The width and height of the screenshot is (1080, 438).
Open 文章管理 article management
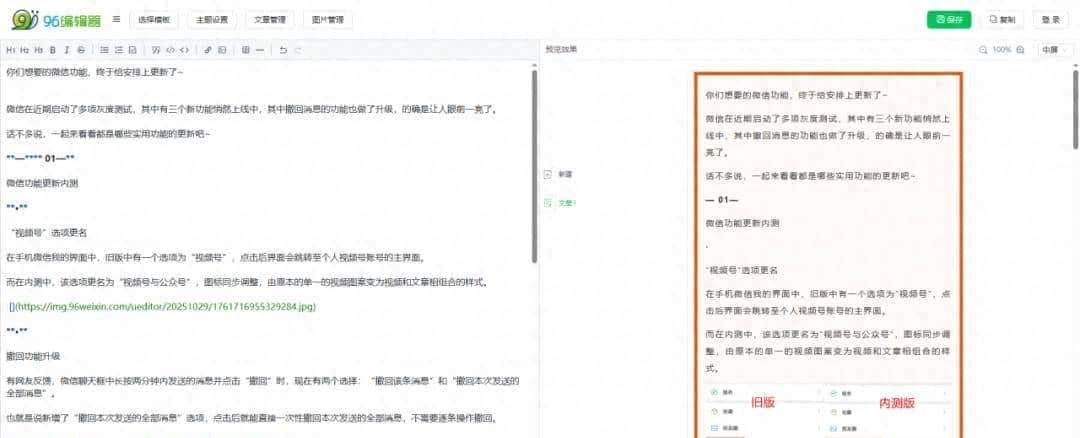pos(269,20)
